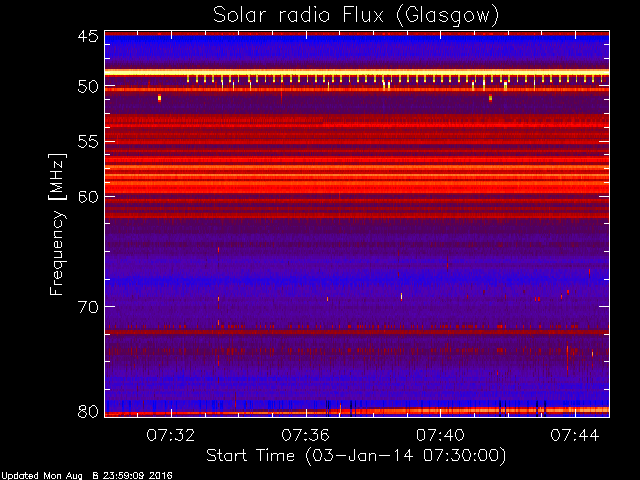
Task: Click the 07:36 time tick label
Action: 306,435
